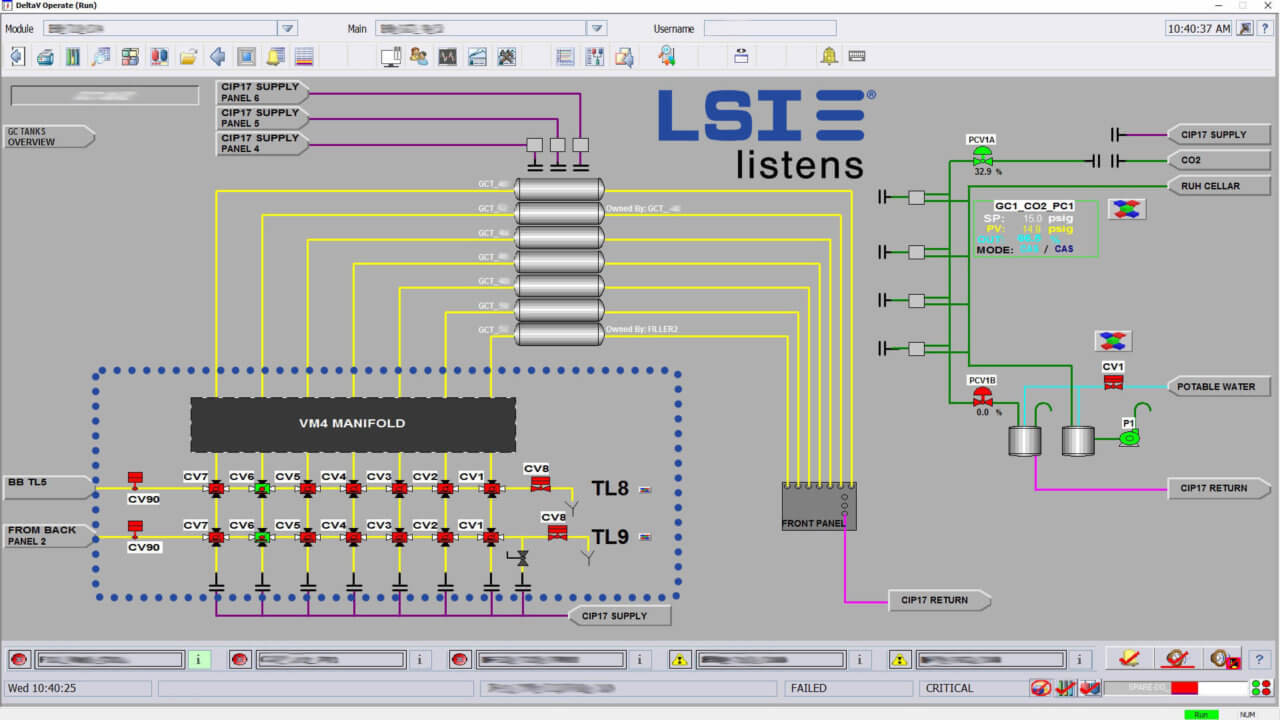Open the green books icon in toolbar

(x=73, y=57)
